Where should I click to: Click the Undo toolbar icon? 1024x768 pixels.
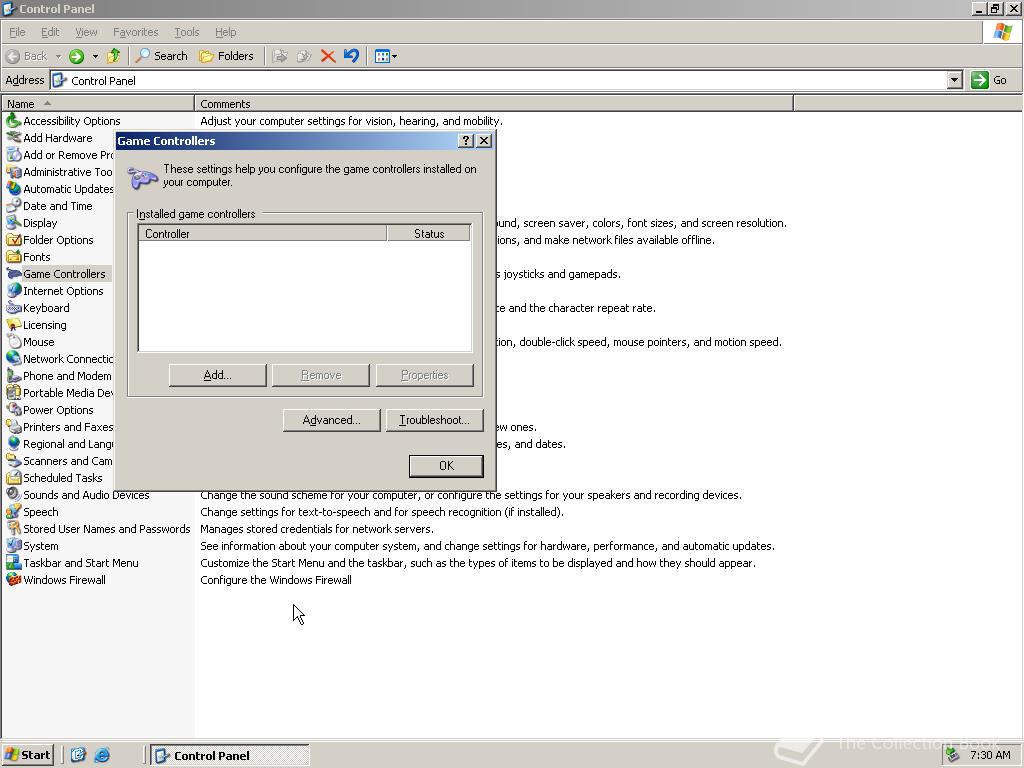click(x=351, y=56)
